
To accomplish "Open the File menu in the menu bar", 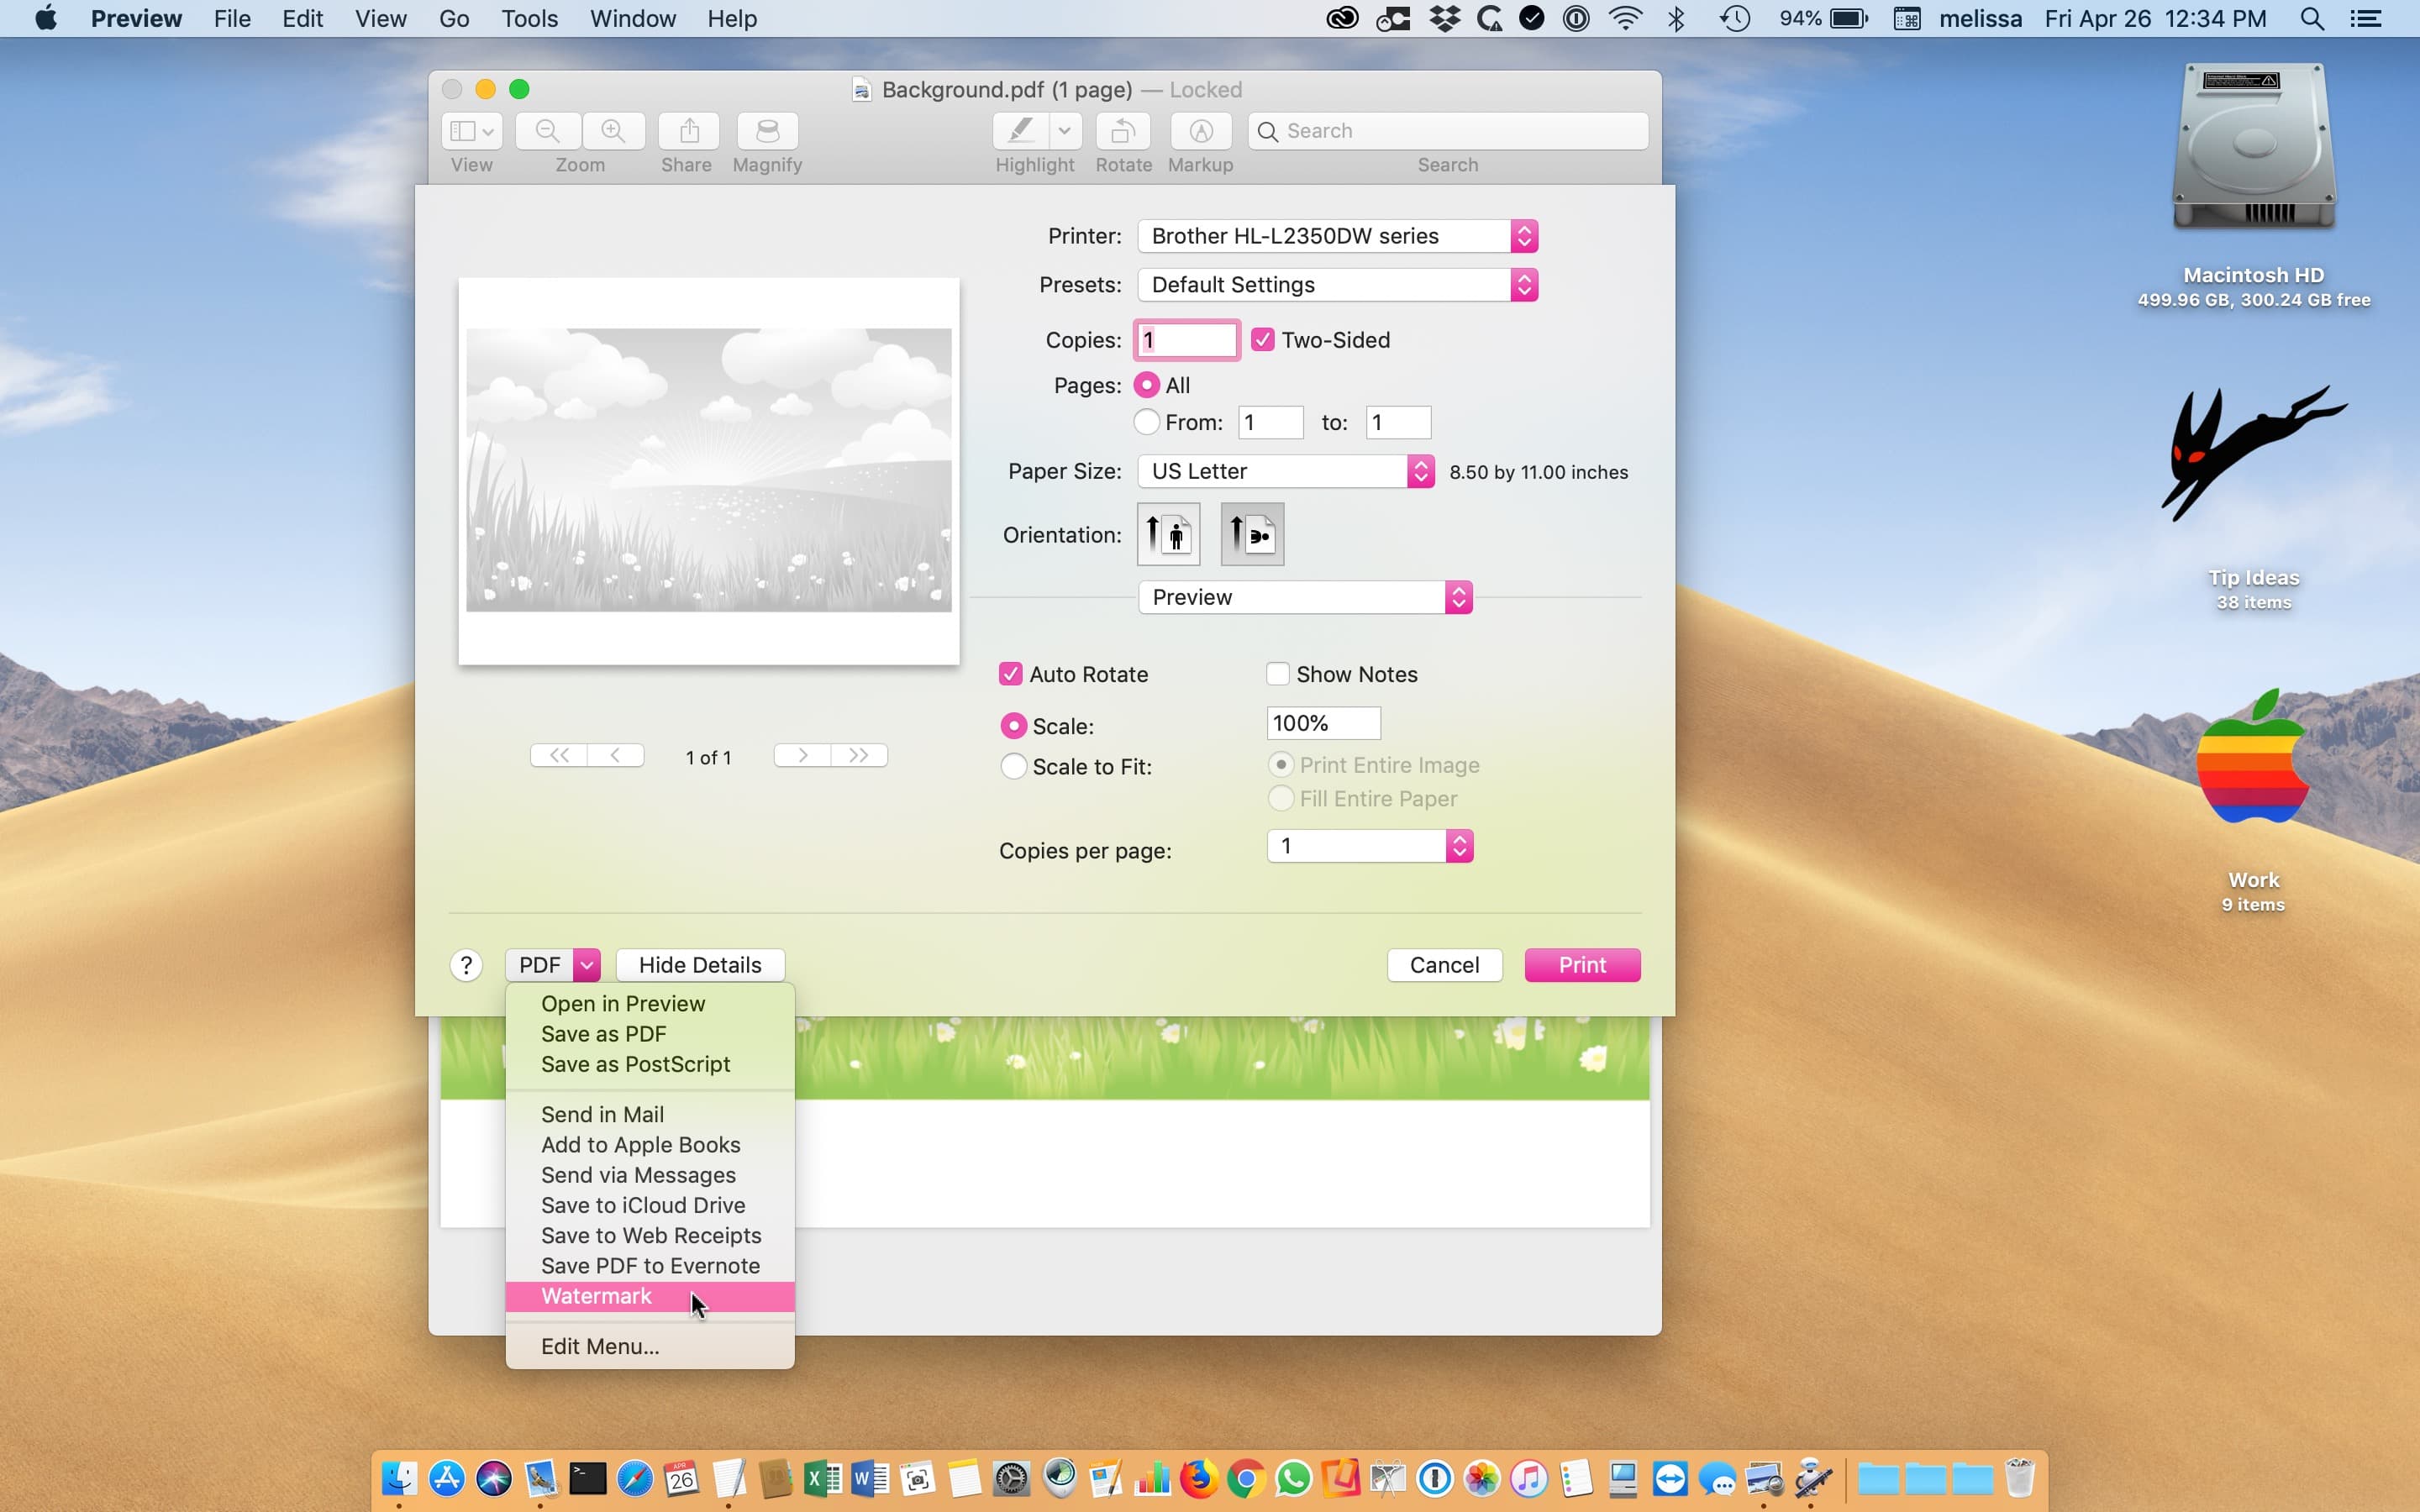I will pos(232,18).
